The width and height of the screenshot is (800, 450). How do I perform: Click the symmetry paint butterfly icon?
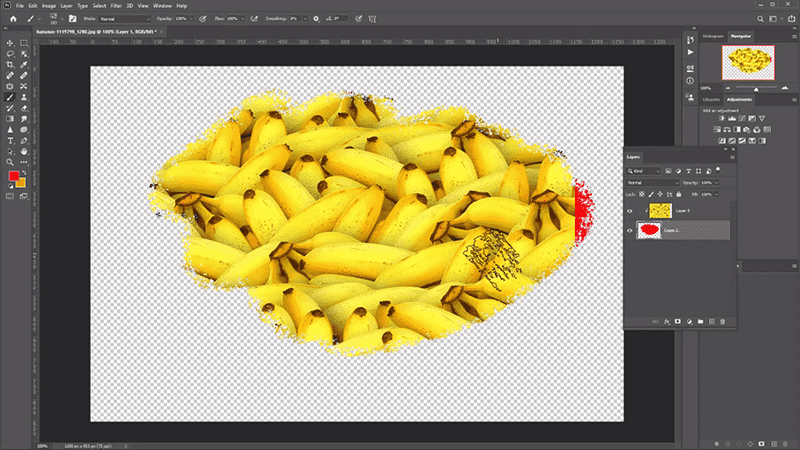[x=372, y=19]
